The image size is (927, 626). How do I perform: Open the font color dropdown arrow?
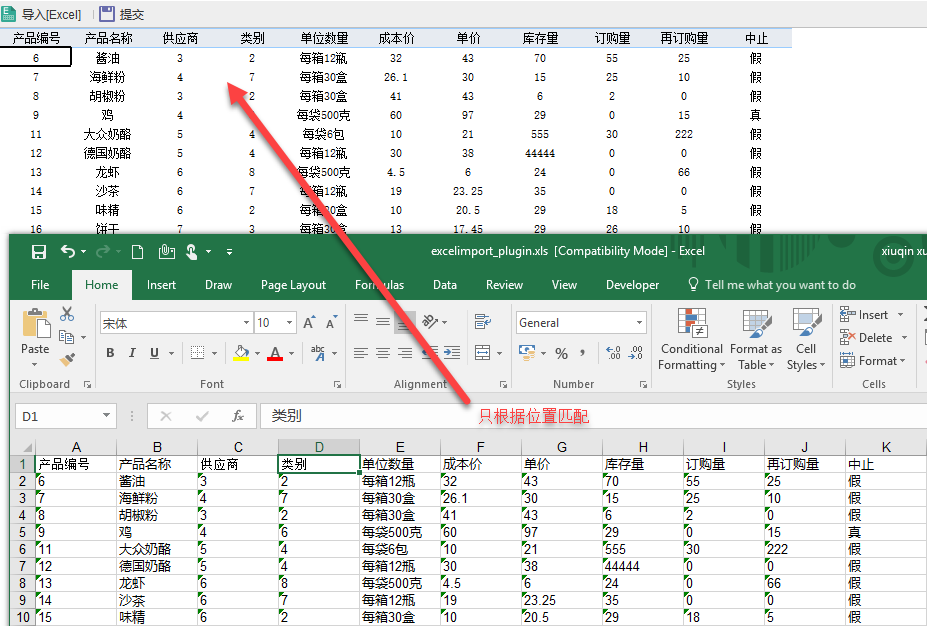291,353
